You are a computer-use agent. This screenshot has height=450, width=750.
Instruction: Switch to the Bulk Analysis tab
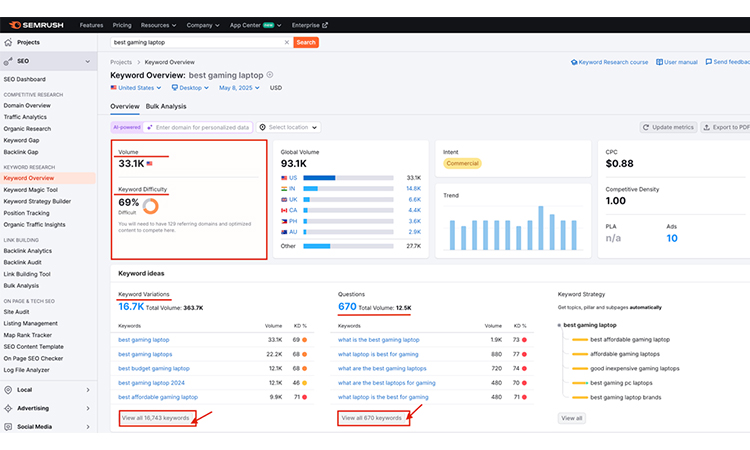166,106
